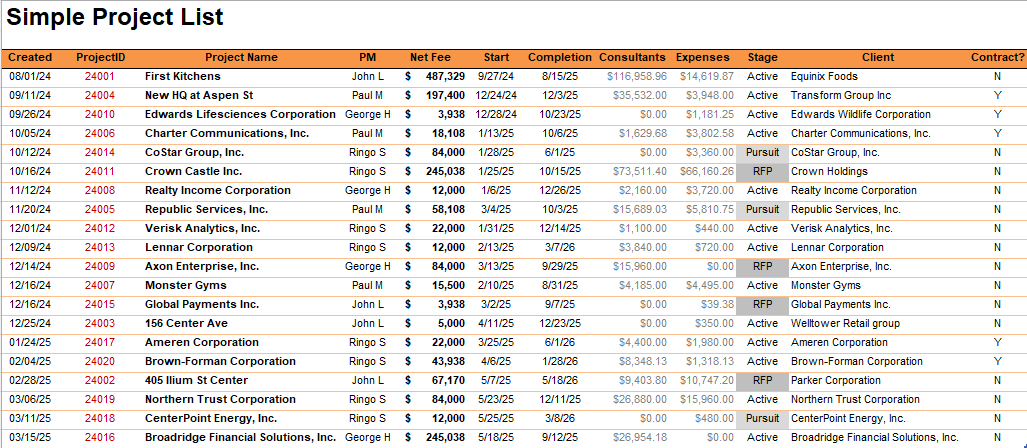Select contract Y in Ameren Corporation row
The height and width of the screenshot is (448, 1027).
(x=998, y=343)
